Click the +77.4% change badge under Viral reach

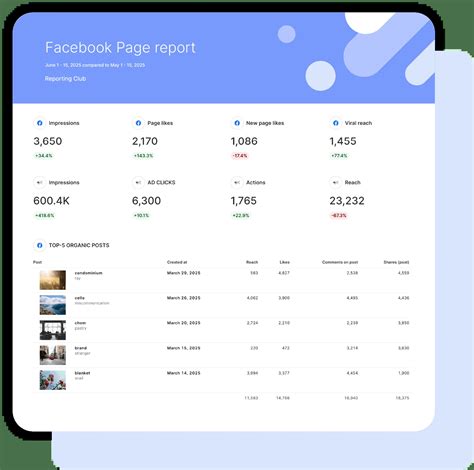click(x=339, y=156)
